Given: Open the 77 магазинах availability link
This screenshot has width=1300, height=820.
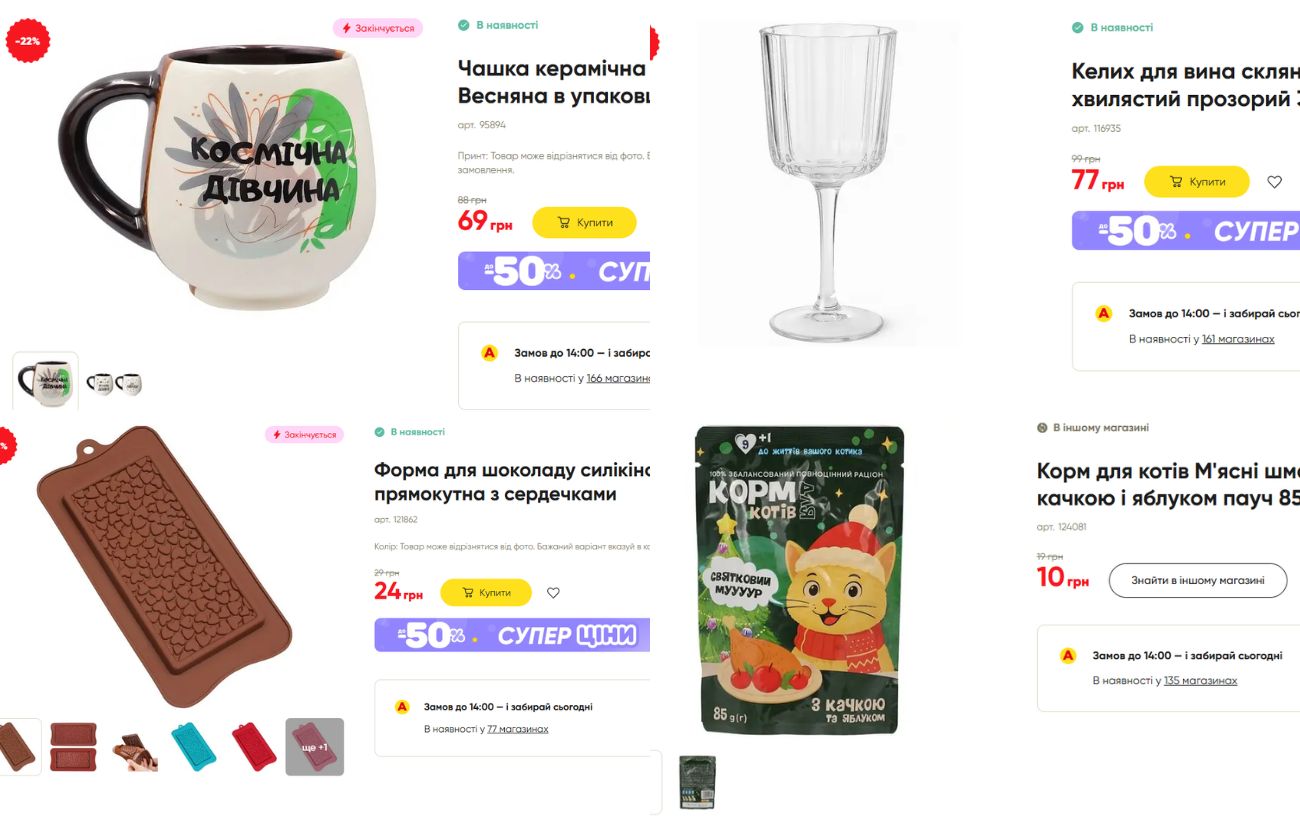Looking at the screenshot, I should pyautogui.click(x=517, y=729).
